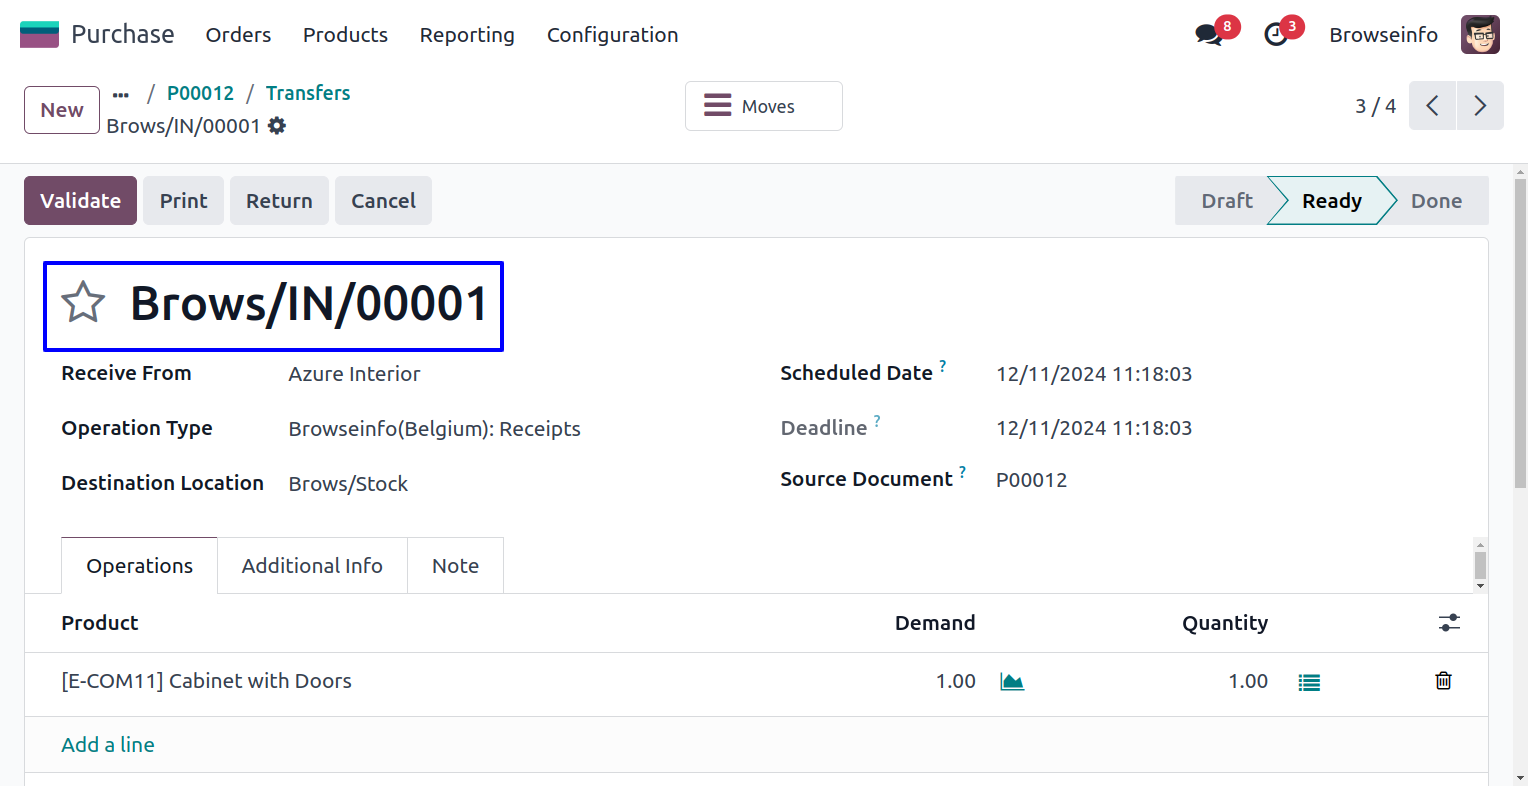The image size is (1528, 786).
Task: Open the Configuration menu
Action: point(612,35)
